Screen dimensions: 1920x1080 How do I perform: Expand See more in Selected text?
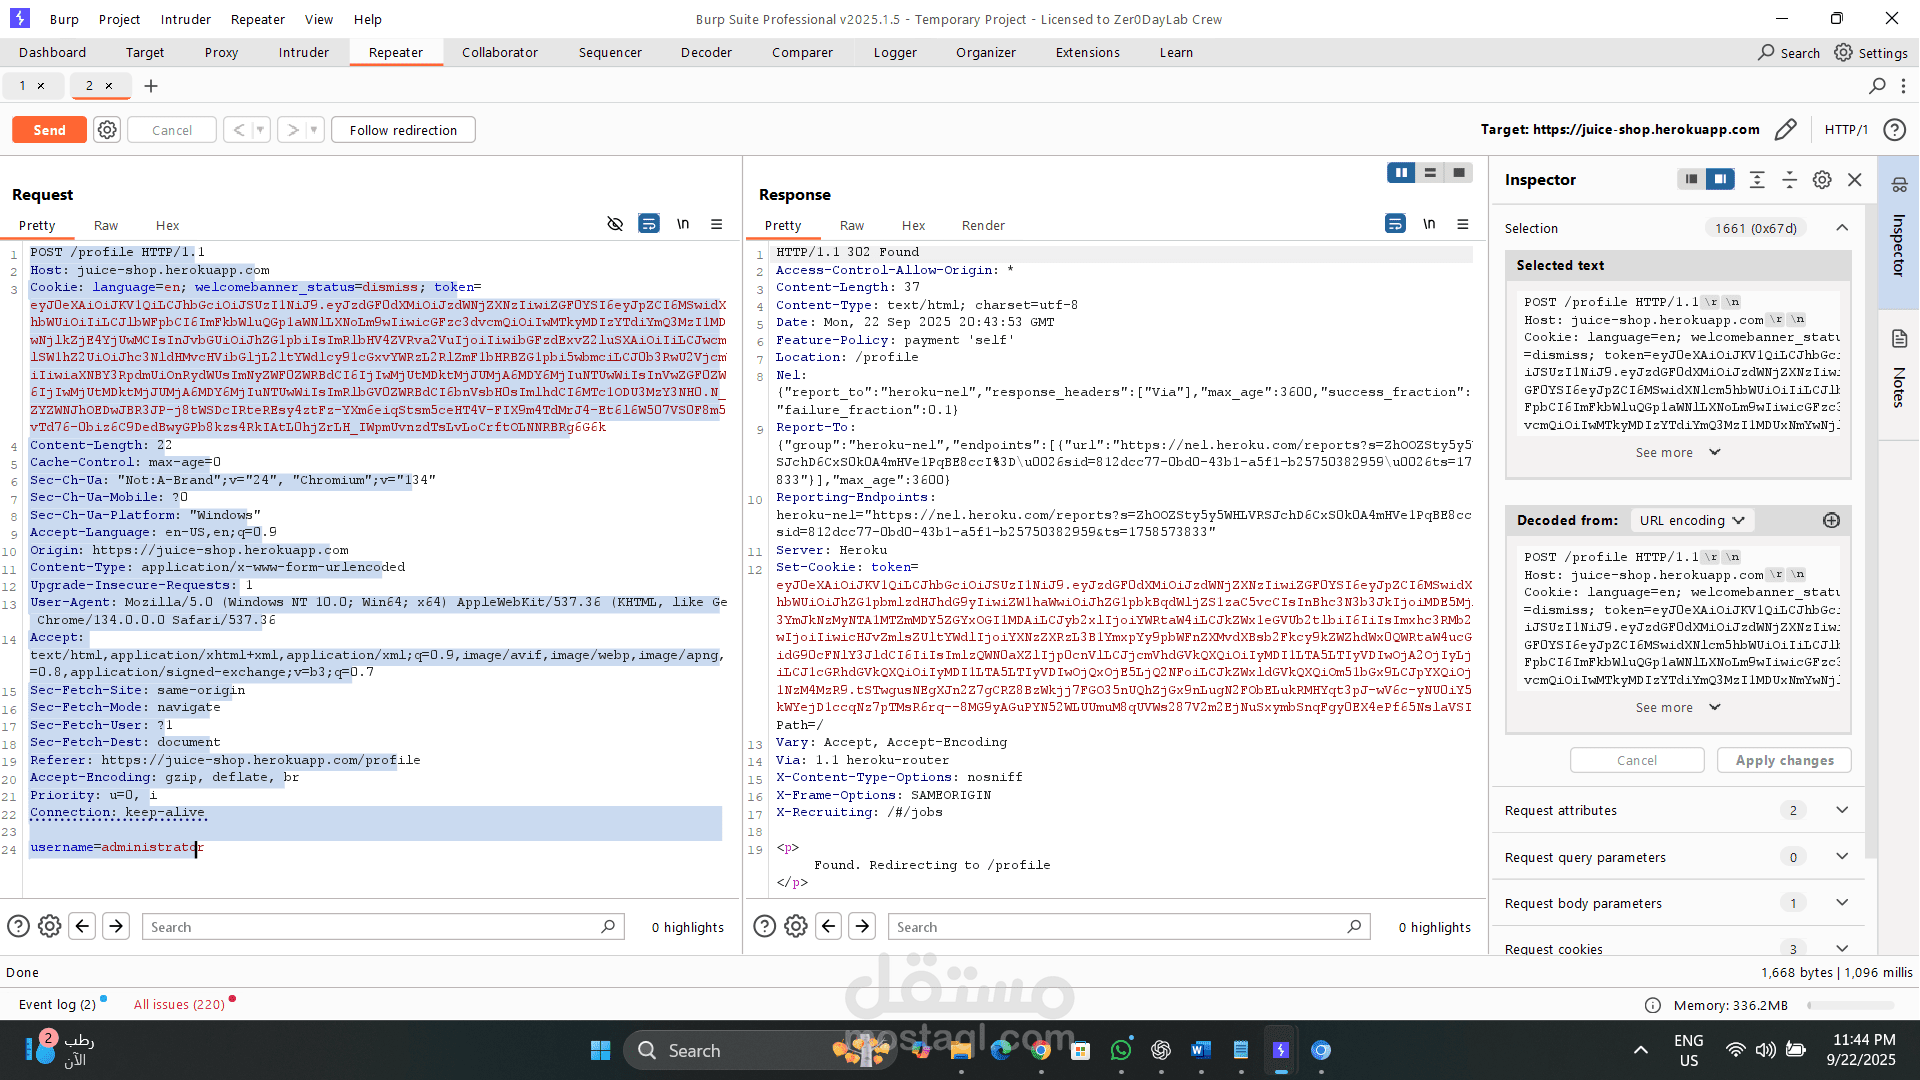tap(1678, 452)
